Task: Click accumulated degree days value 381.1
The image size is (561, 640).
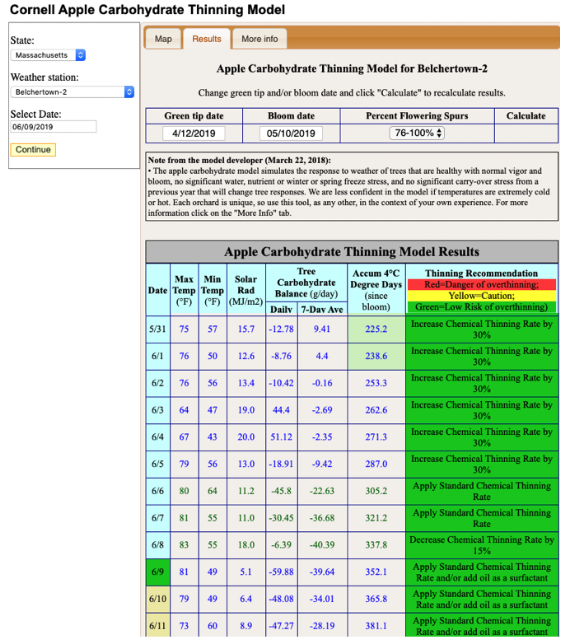Action: click(x=376, y=625)
